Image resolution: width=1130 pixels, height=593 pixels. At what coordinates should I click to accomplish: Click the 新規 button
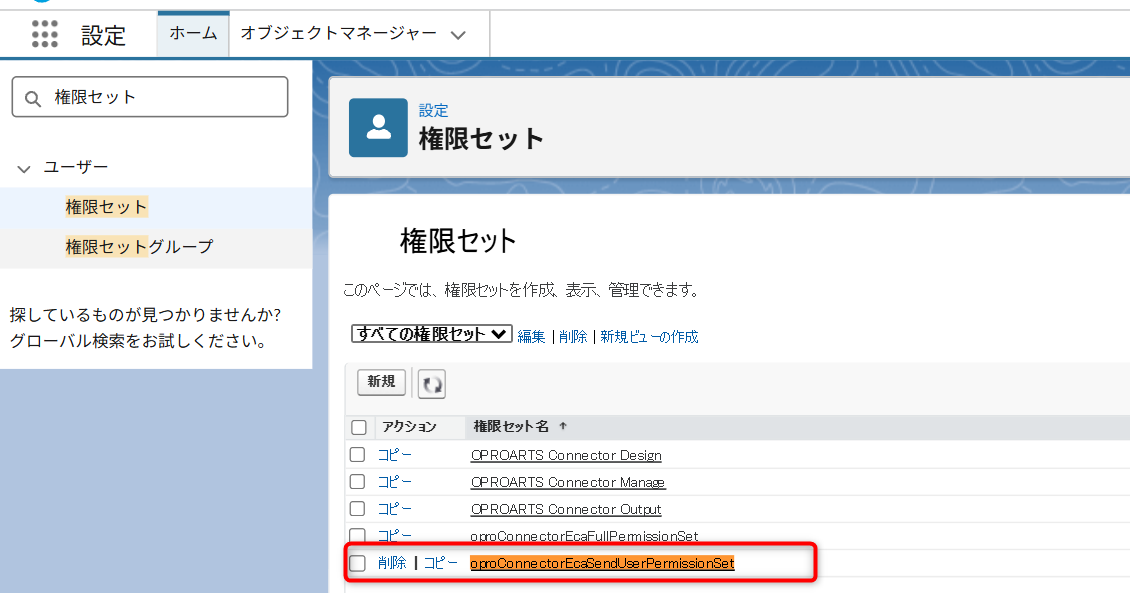coord(381,382)
